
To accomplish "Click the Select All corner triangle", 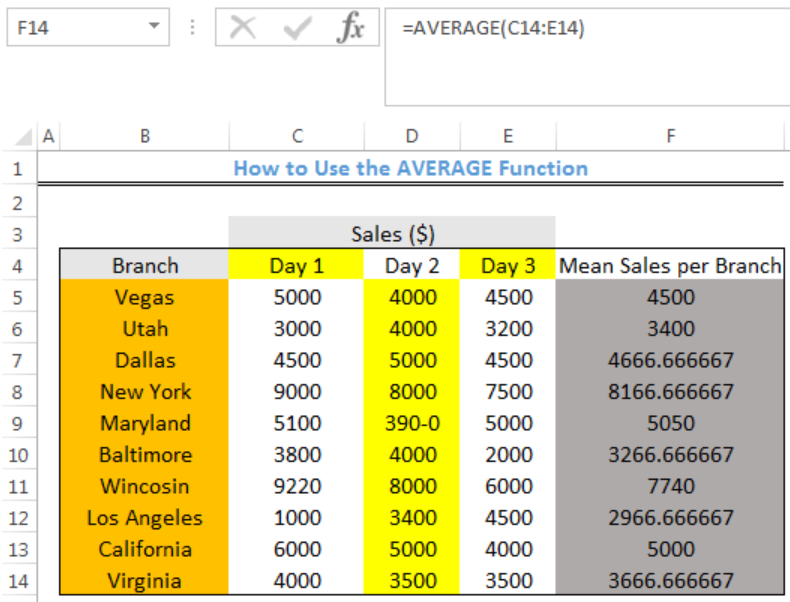I will click(23, 137).
